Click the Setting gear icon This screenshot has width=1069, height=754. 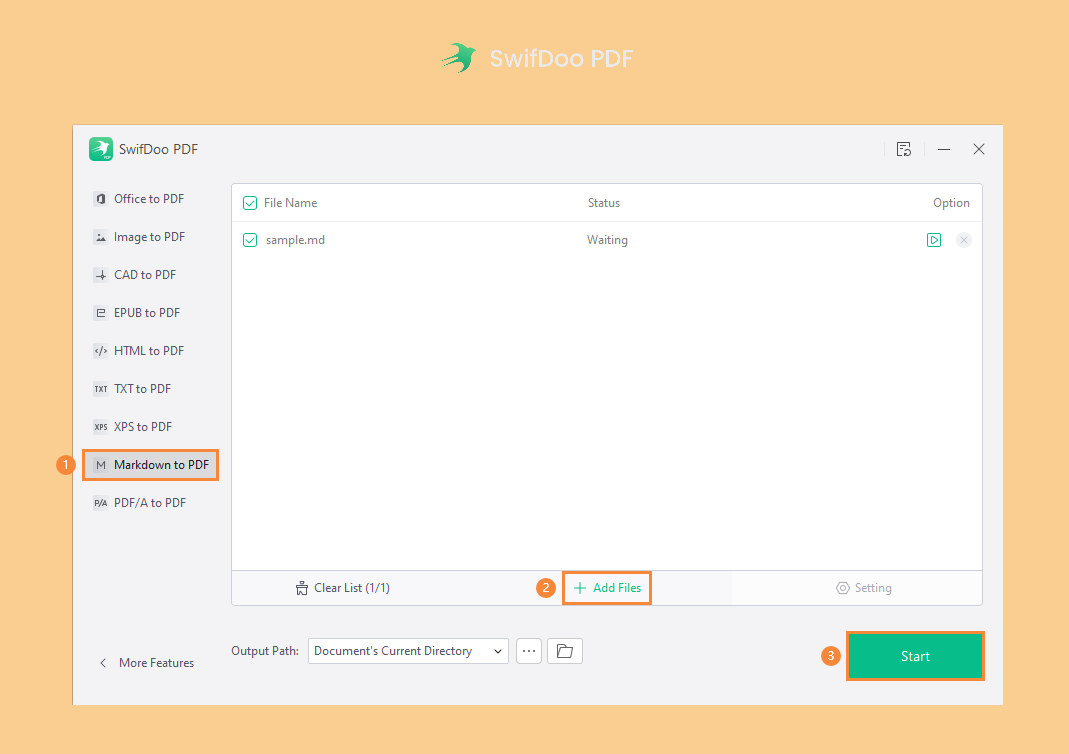click(x=843, y=588)
